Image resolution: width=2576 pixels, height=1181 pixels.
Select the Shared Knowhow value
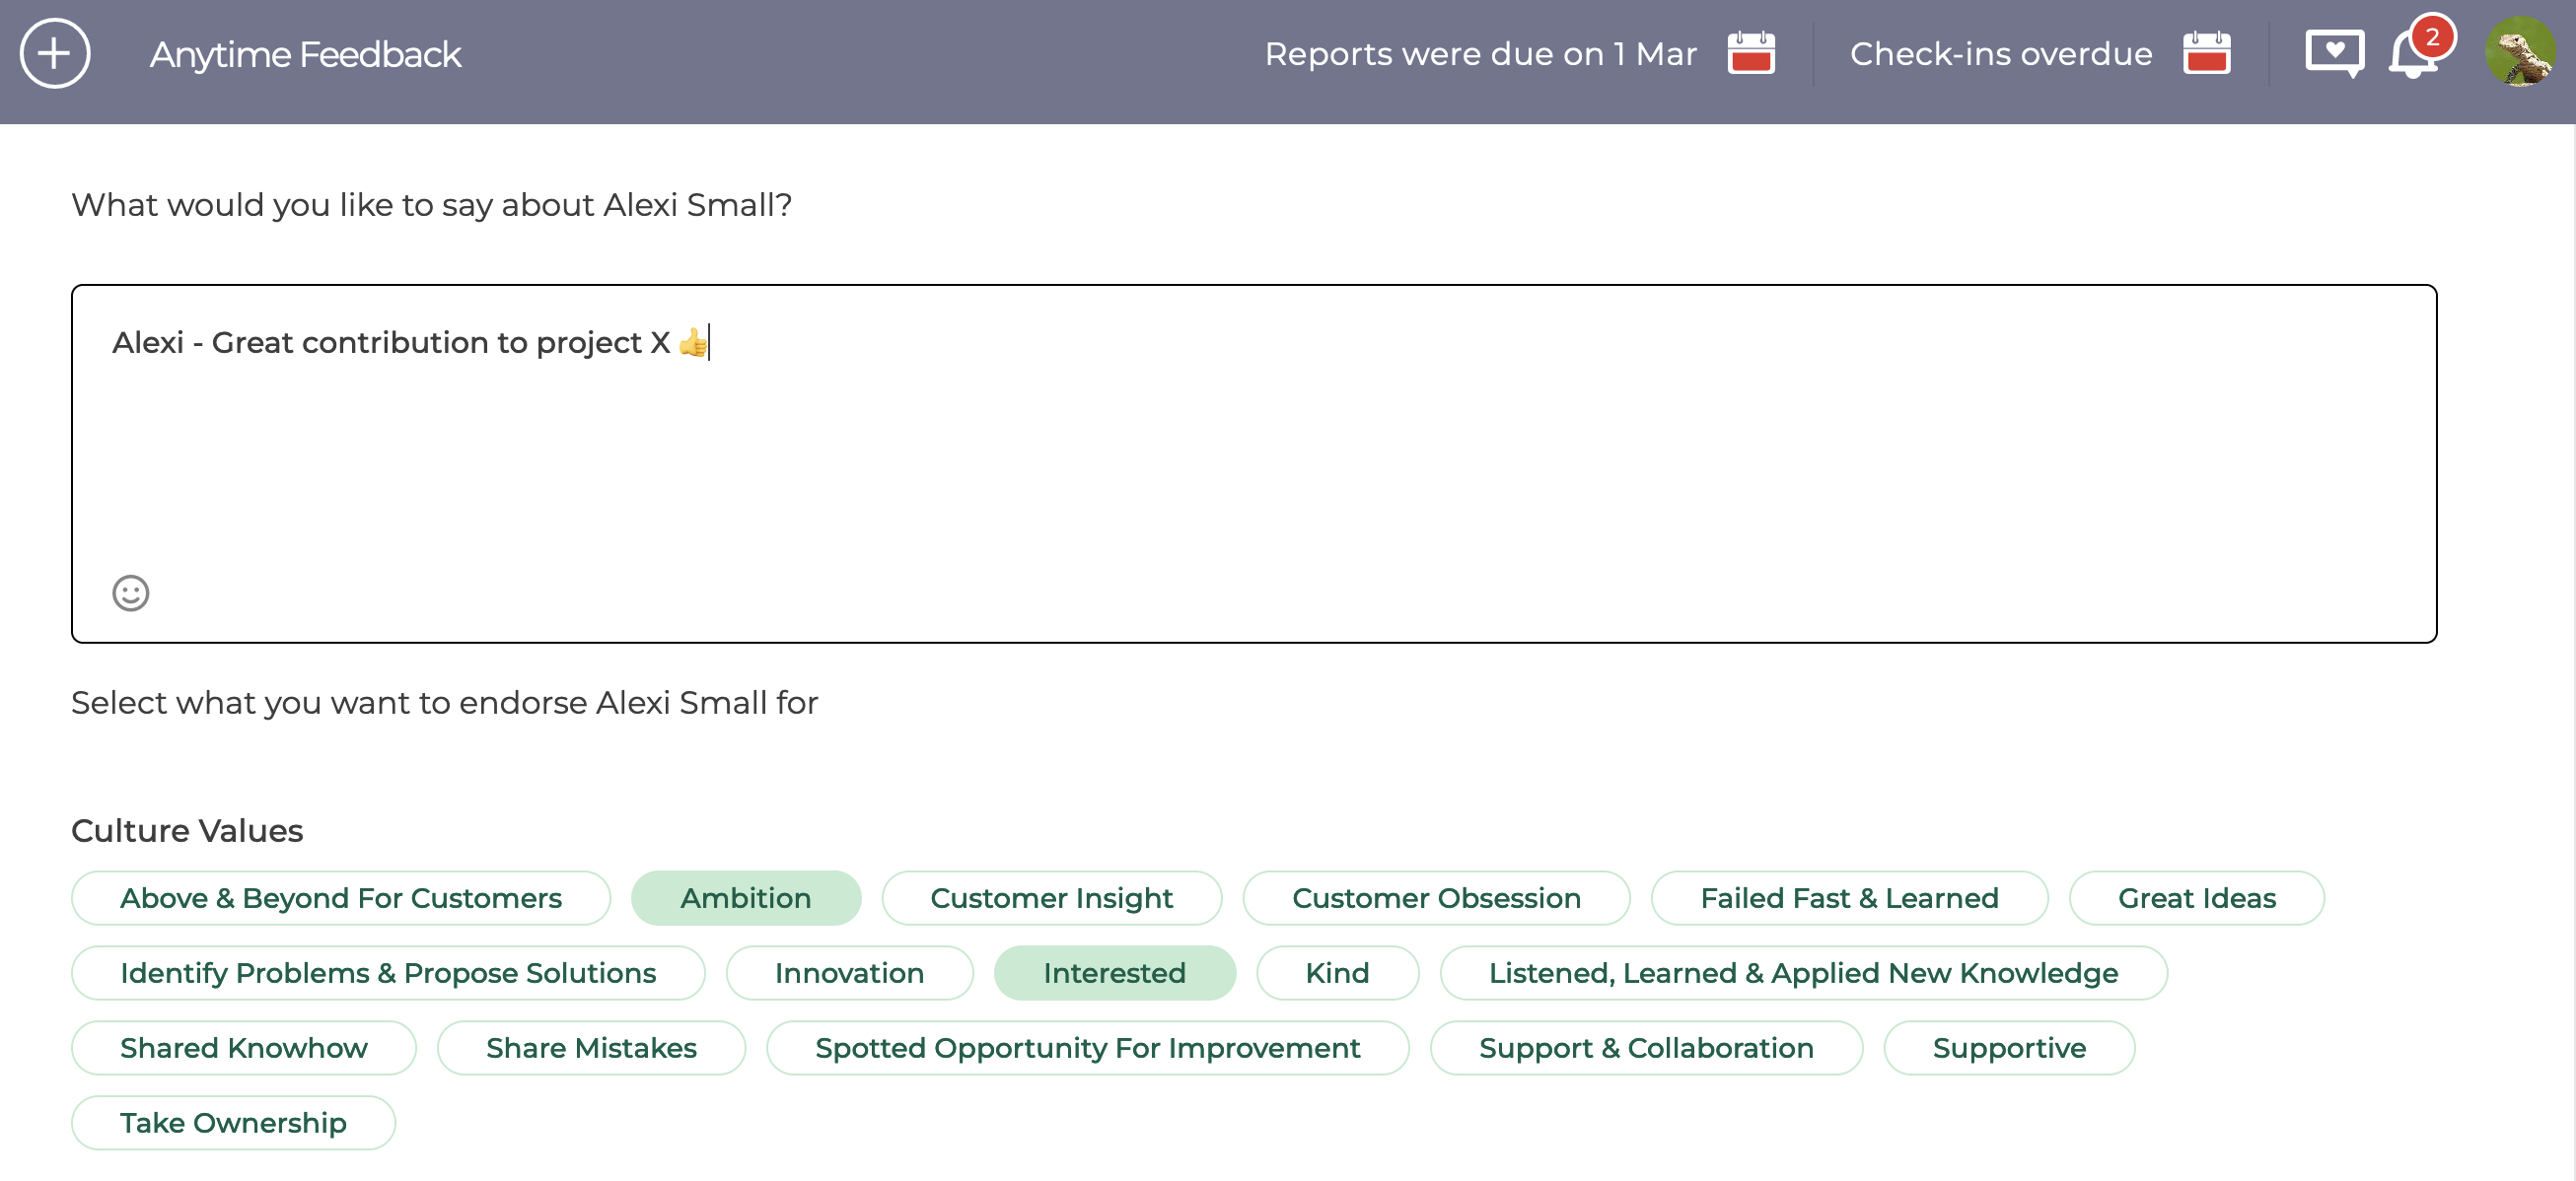(x=244, y=1048)
